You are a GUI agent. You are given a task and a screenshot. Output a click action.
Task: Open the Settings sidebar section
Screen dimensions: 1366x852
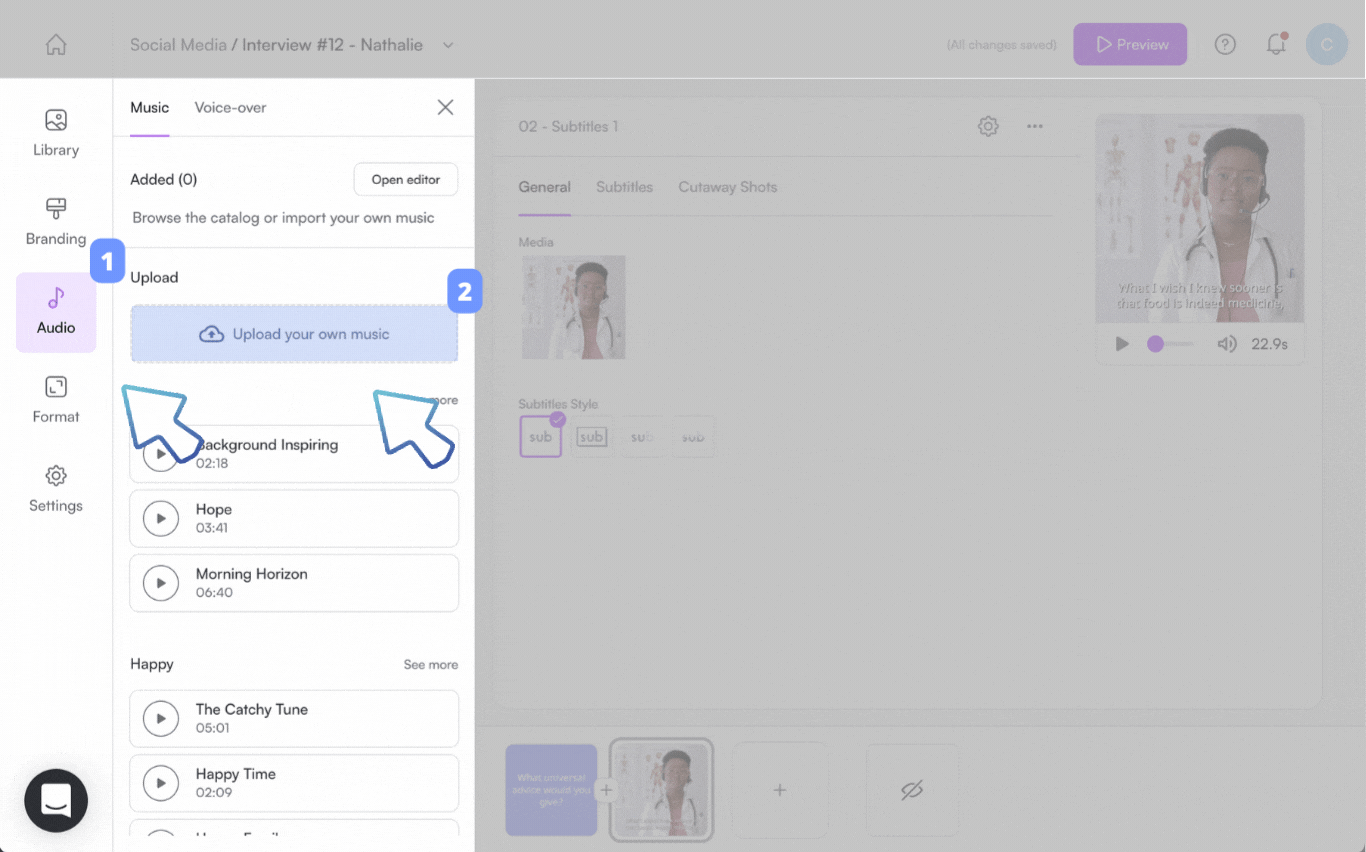pyautogui.click(x=56, y=489)
